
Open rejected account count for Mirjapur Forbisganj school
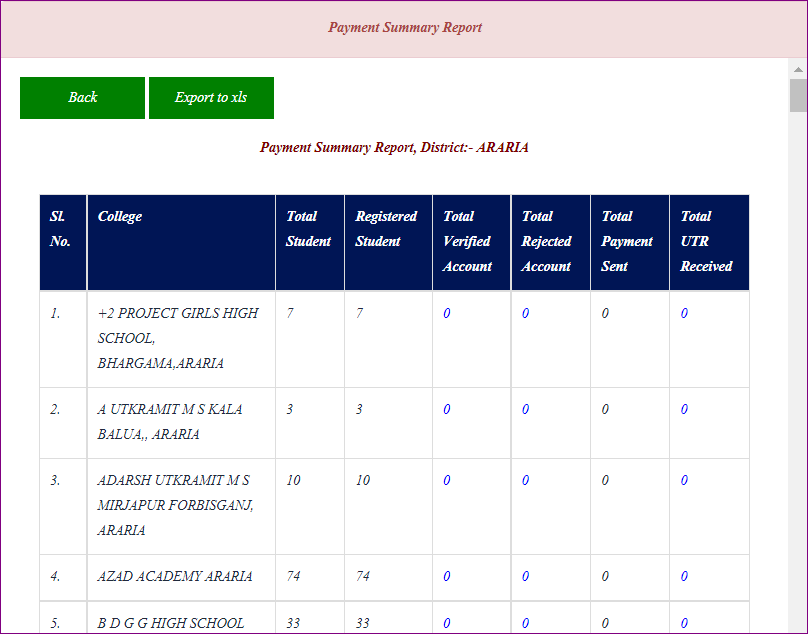526,481
